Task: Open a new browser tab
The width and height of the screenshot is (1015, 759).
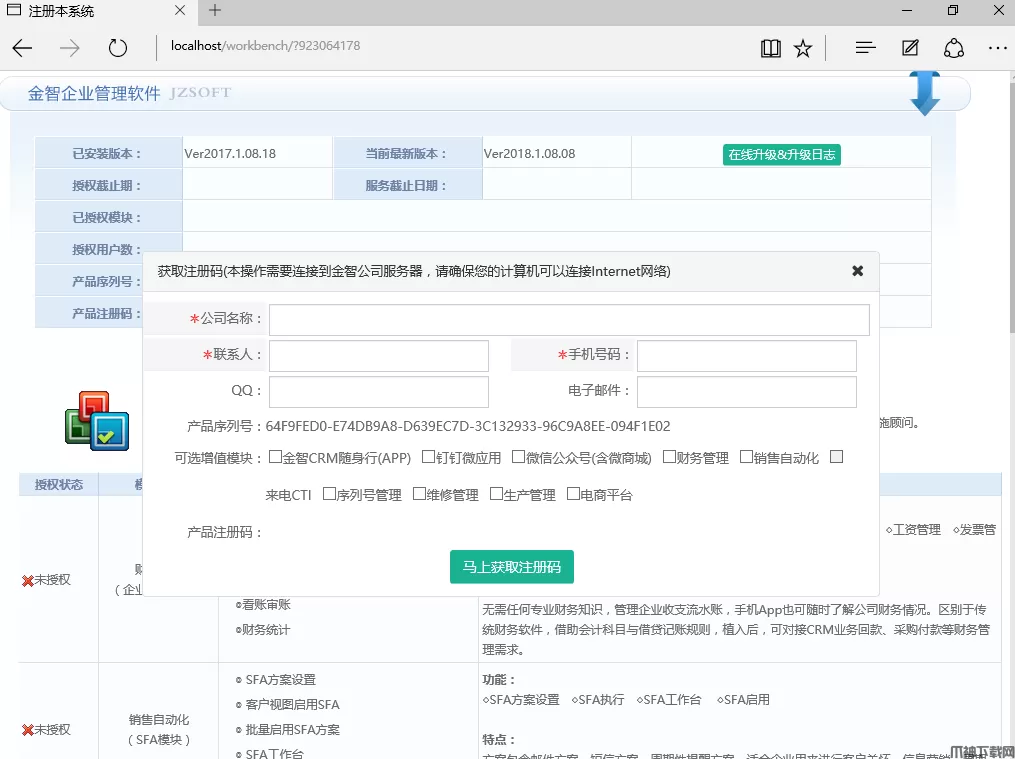Action: pyautogui.click(x=214, y=11)
